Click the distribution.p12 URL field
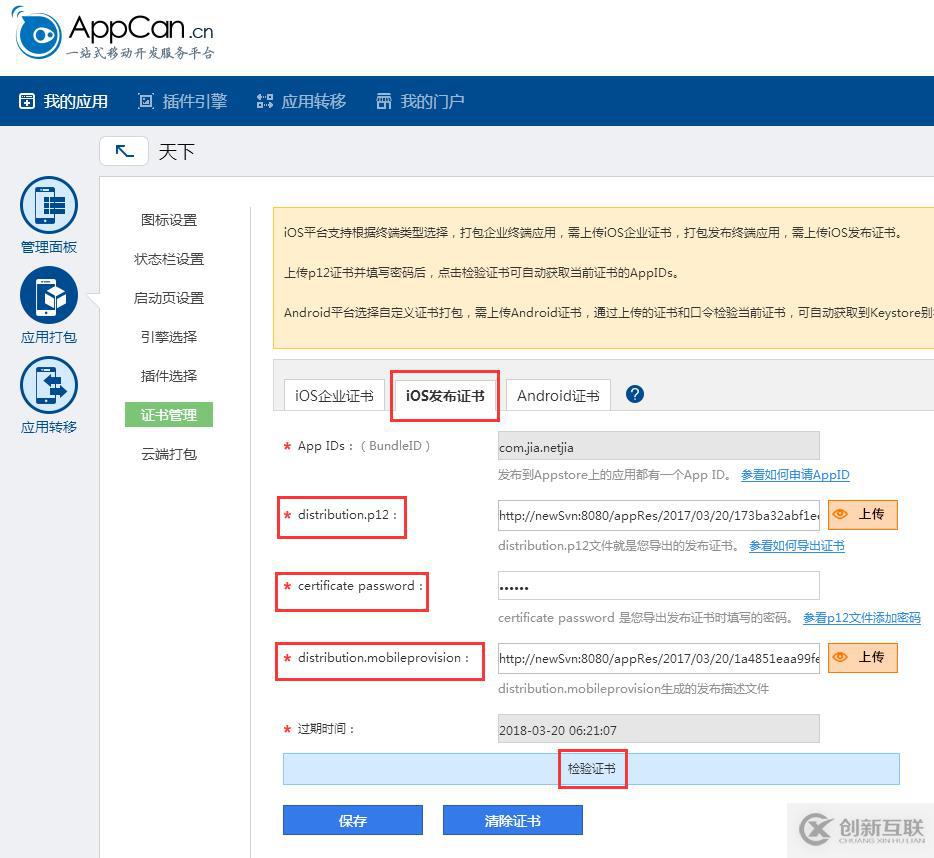Screen dimensions: 934x858 [x=659, y=515]
